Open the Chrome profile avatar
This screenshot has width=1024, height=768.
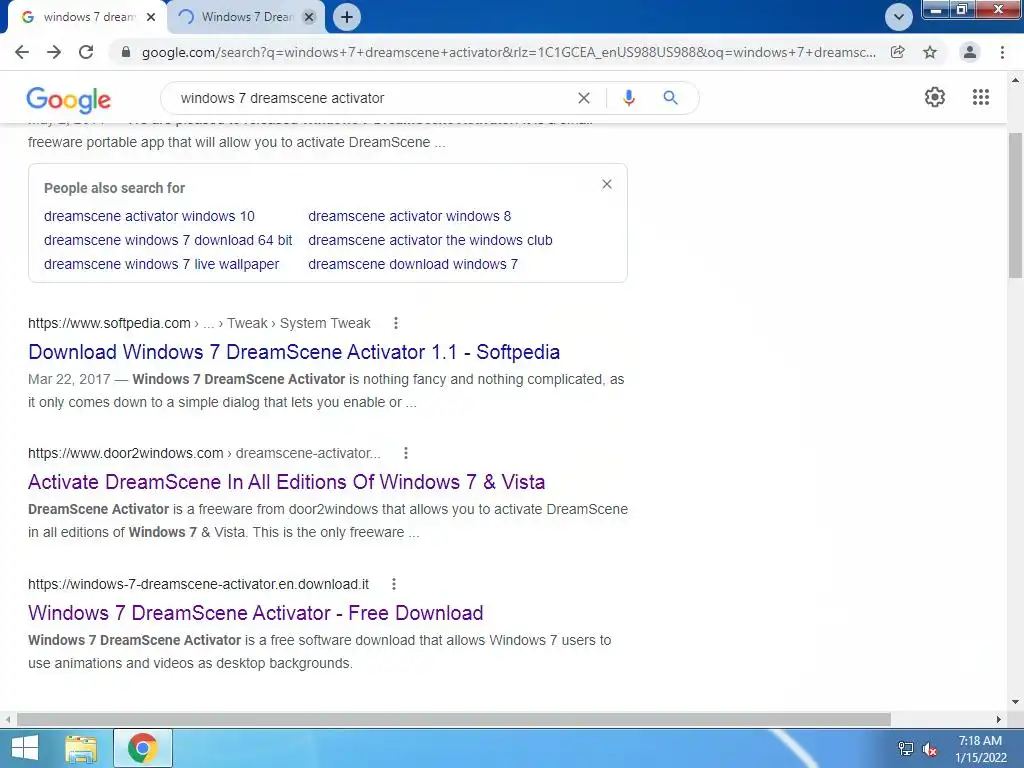pyautogui.click(x=970, y=52)
